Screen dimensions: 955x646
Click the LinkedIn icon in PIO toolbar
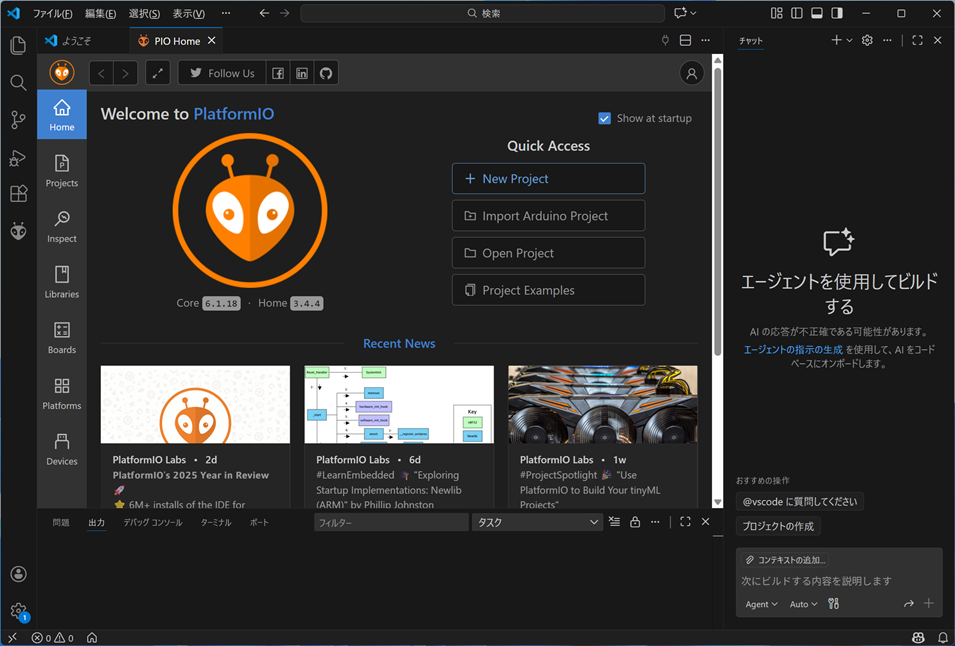click(x=302, y=73)
